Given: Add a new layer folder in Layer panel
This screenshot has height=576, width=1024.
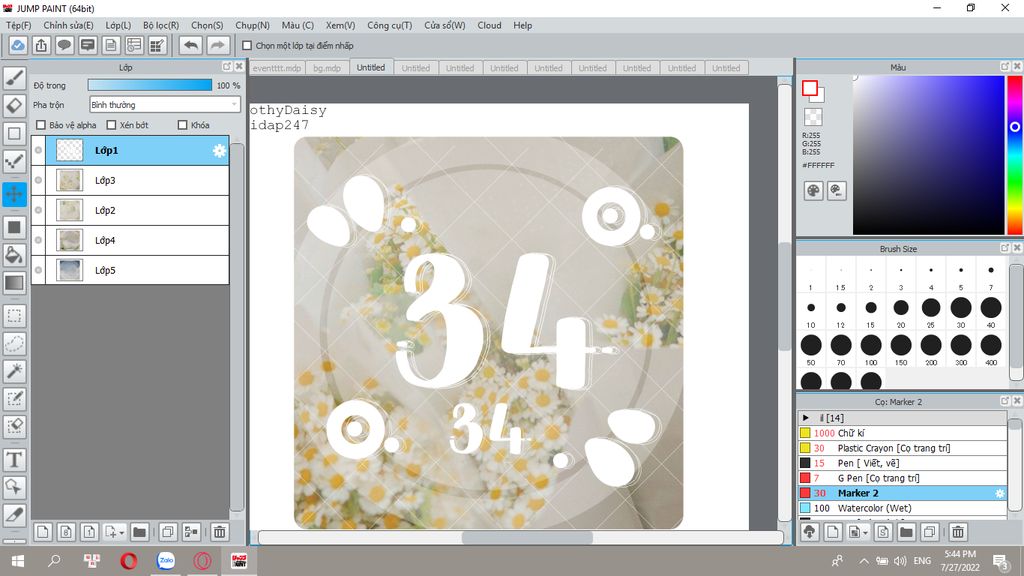Looking at the screenshot, I should tap(139, 532).
